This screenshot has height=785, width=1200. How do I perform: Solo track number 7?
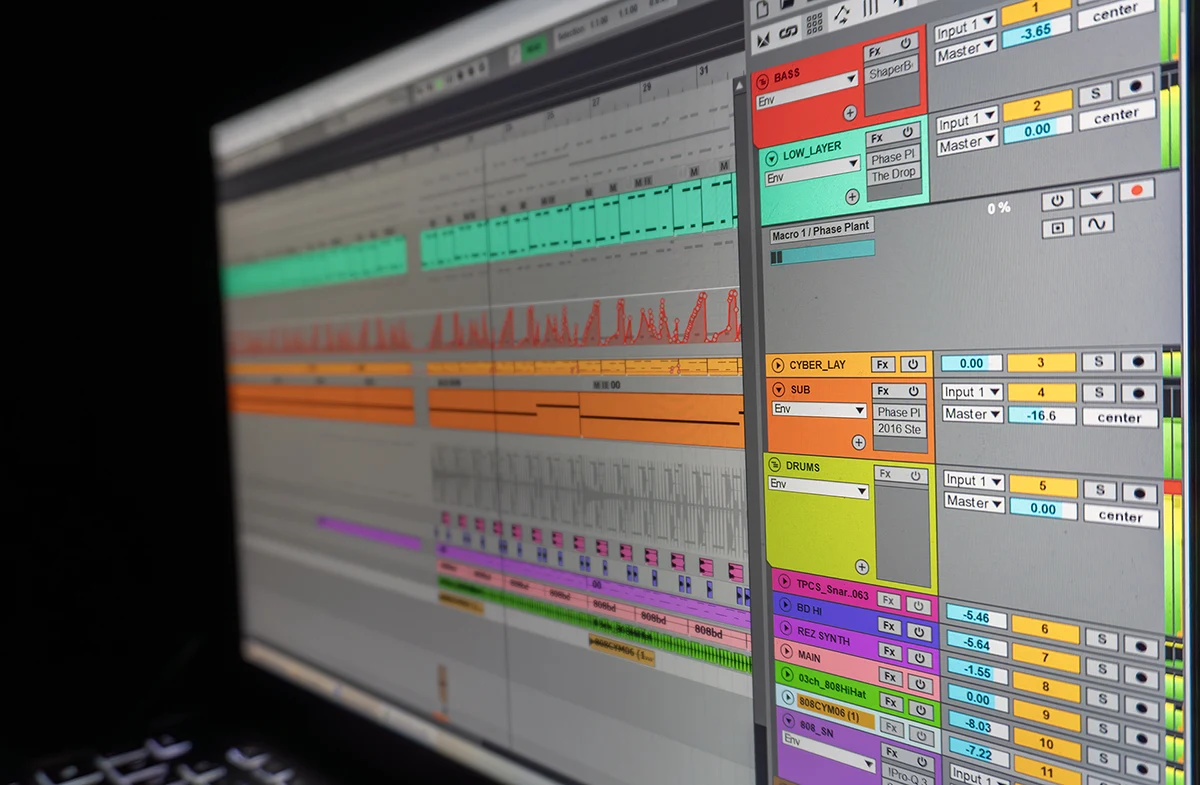coord(1102,669)
